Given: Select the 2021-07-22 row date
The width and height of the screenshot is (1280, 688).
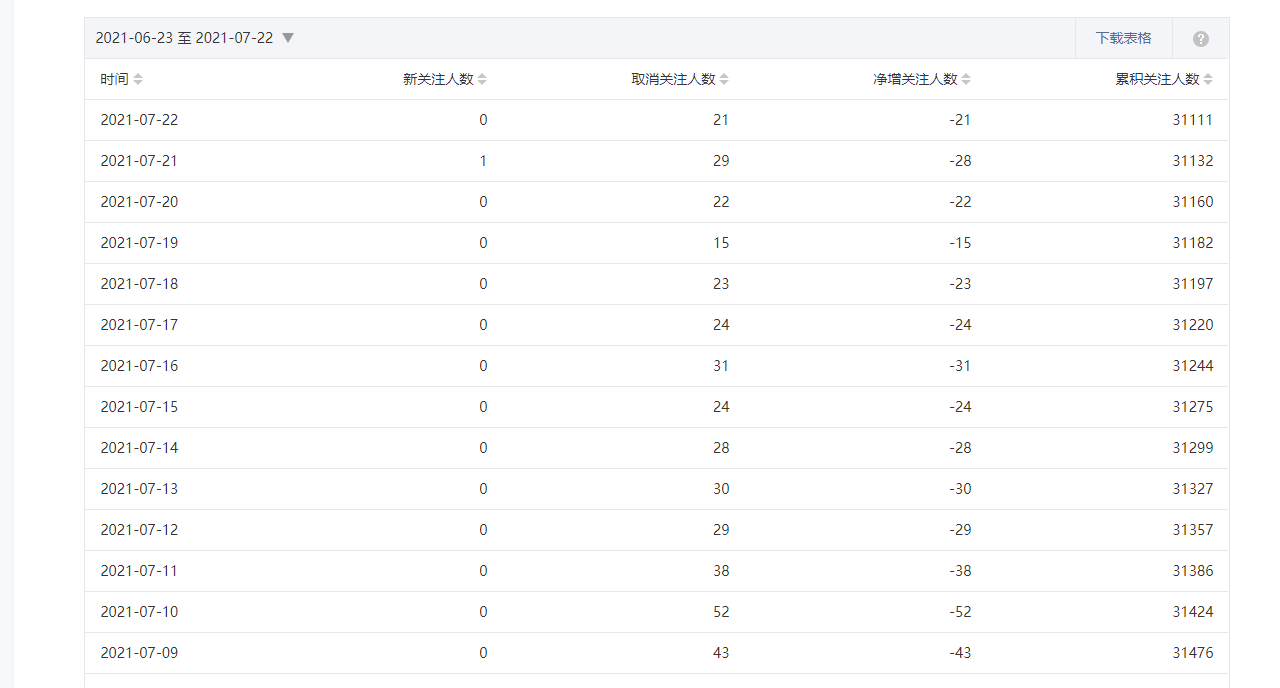Looking at the screenshot, I should (139, 120).
